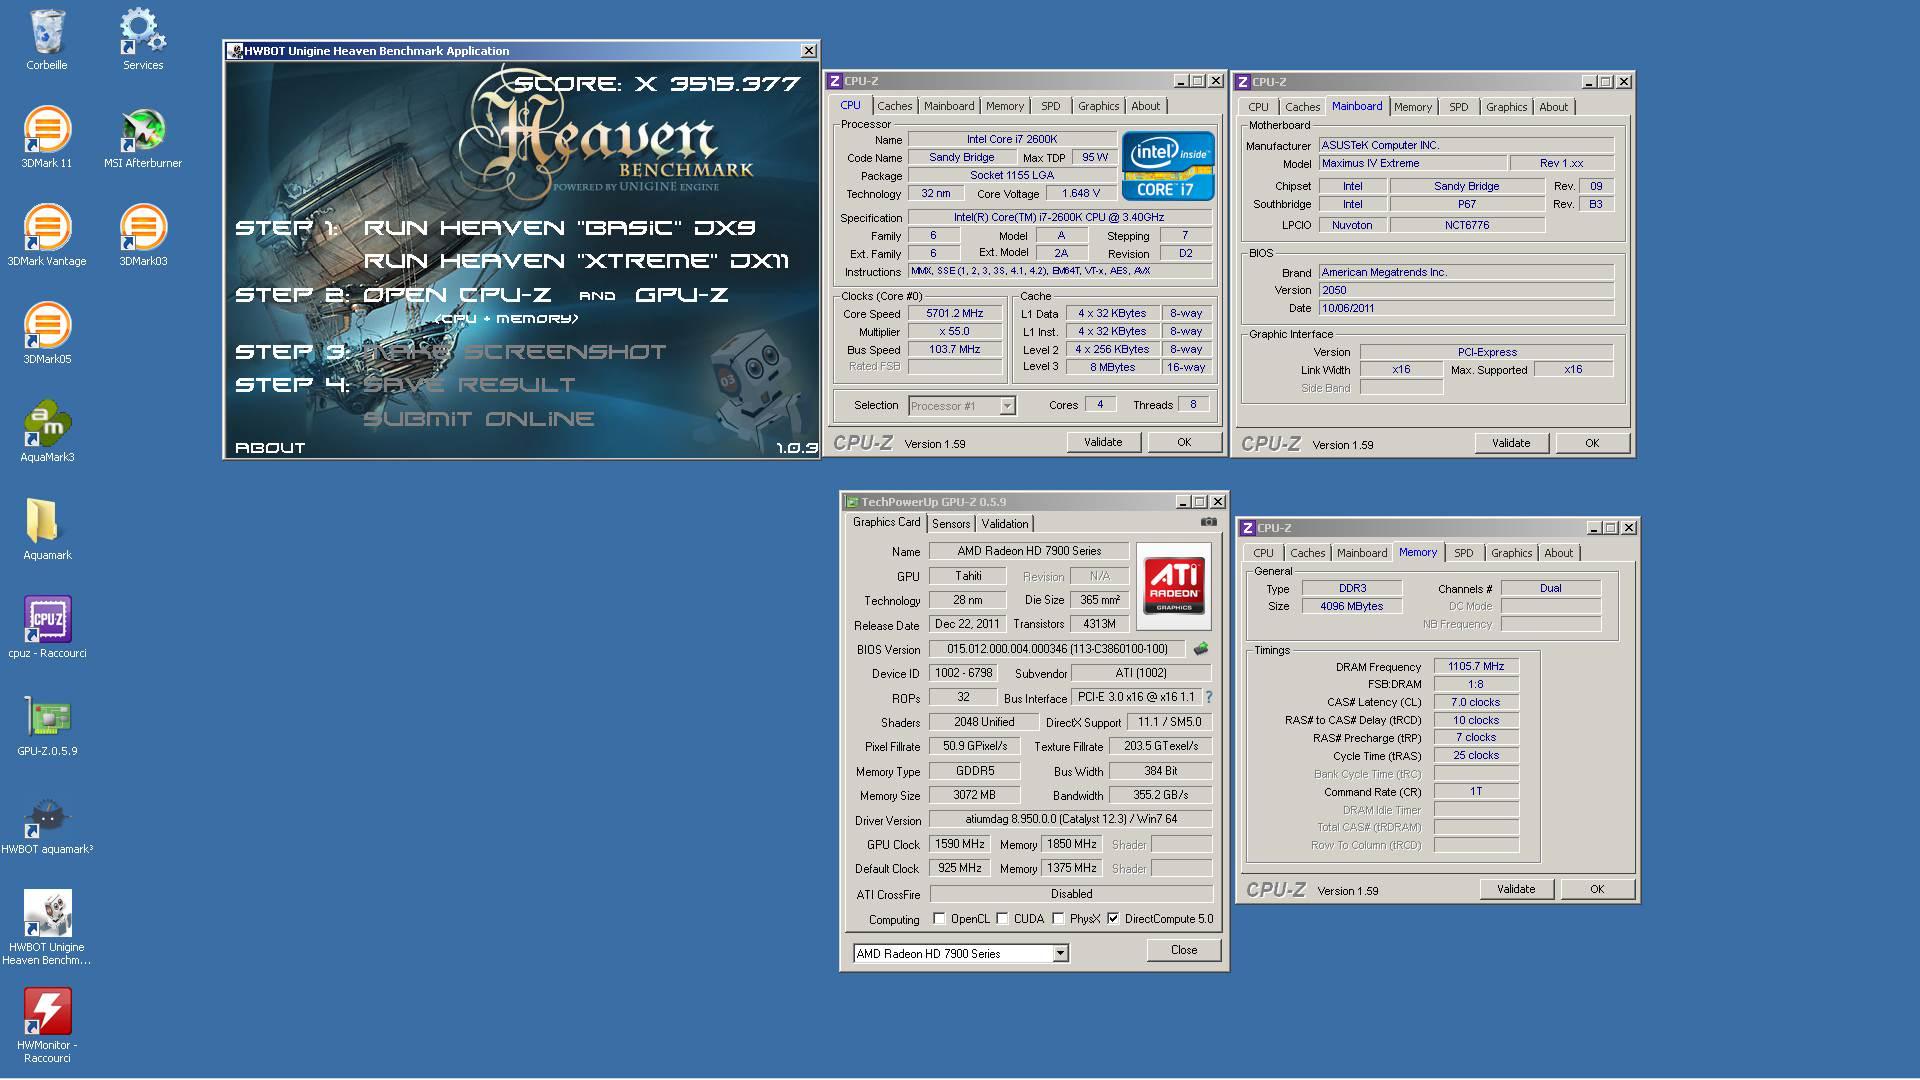The height and width of the screenshot is (1080, 1920).
Task: Open the Corbeille recycle bin icon
Action: point(47,40)
